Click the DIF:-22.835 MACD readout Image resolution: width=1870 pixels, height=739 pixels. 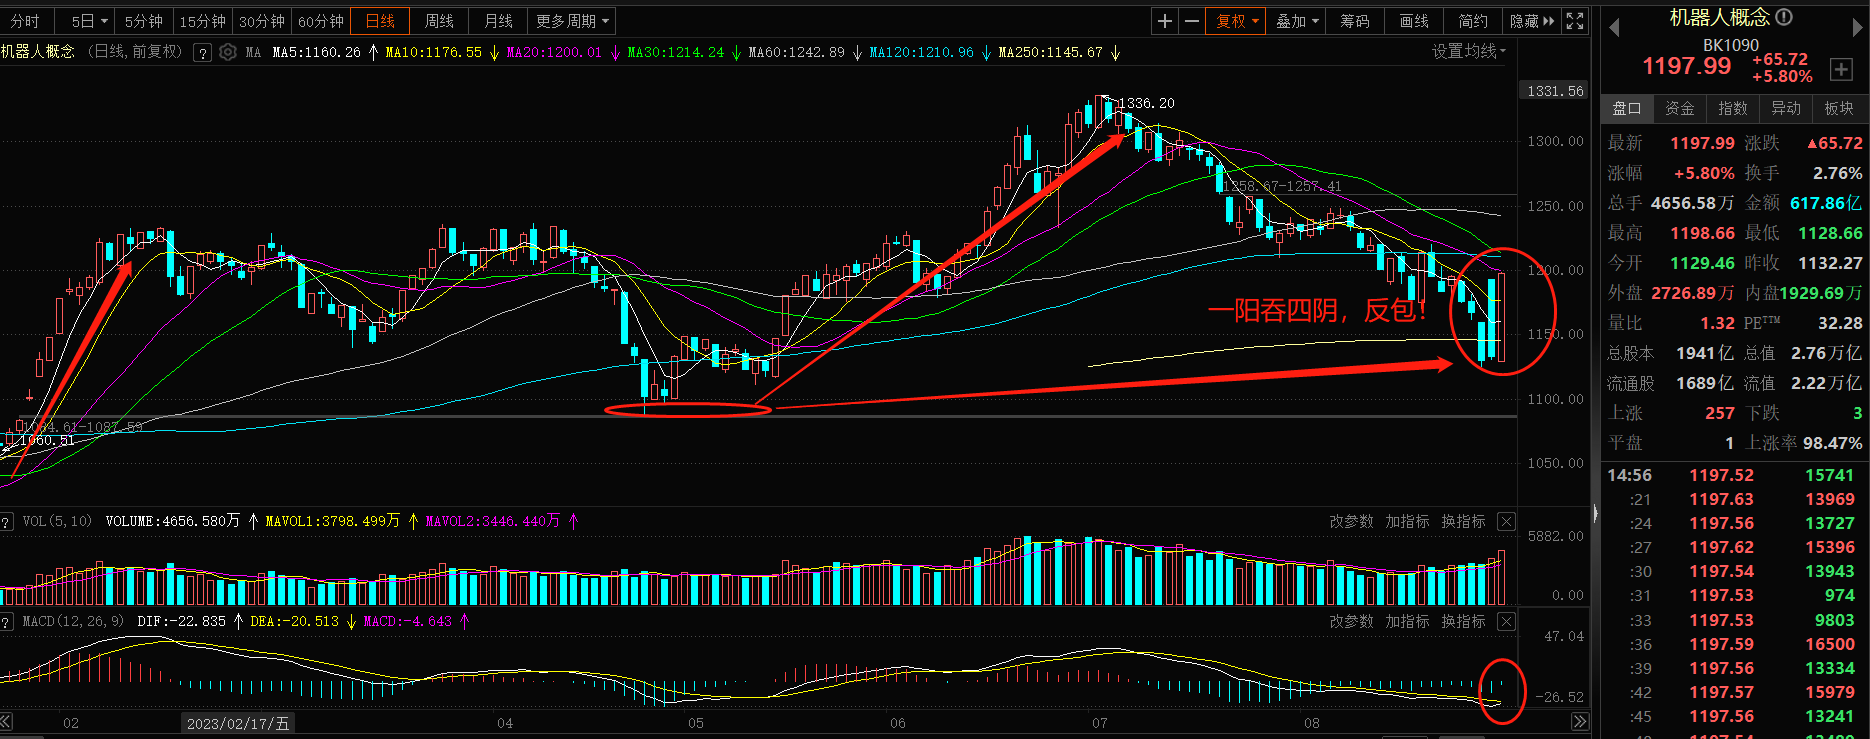click(x=182, y=621)
